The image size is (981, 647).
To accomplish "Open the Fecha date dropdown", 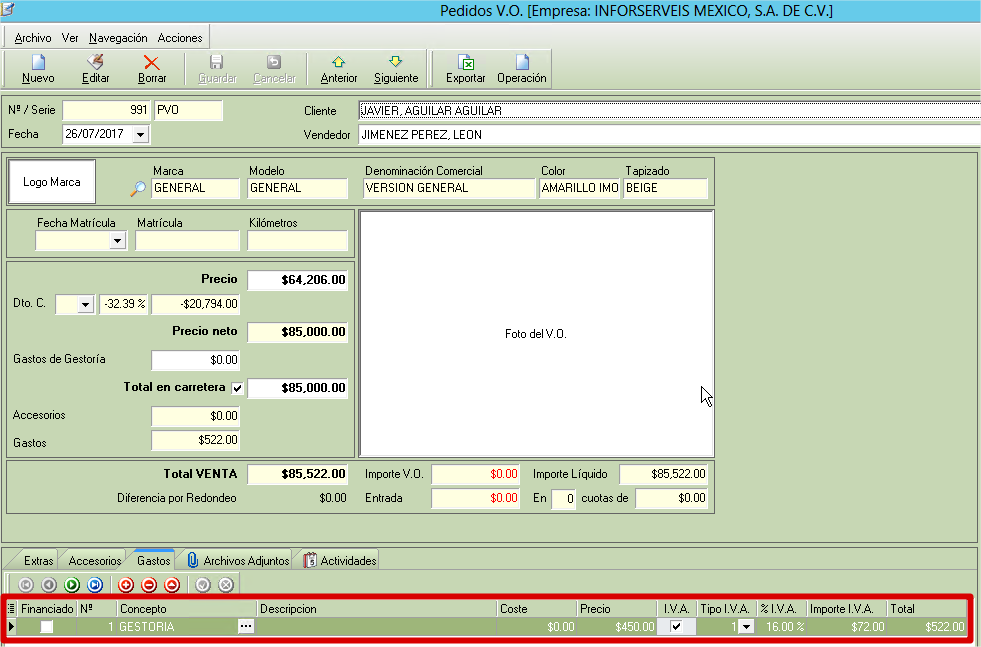I will click(139, 134).
